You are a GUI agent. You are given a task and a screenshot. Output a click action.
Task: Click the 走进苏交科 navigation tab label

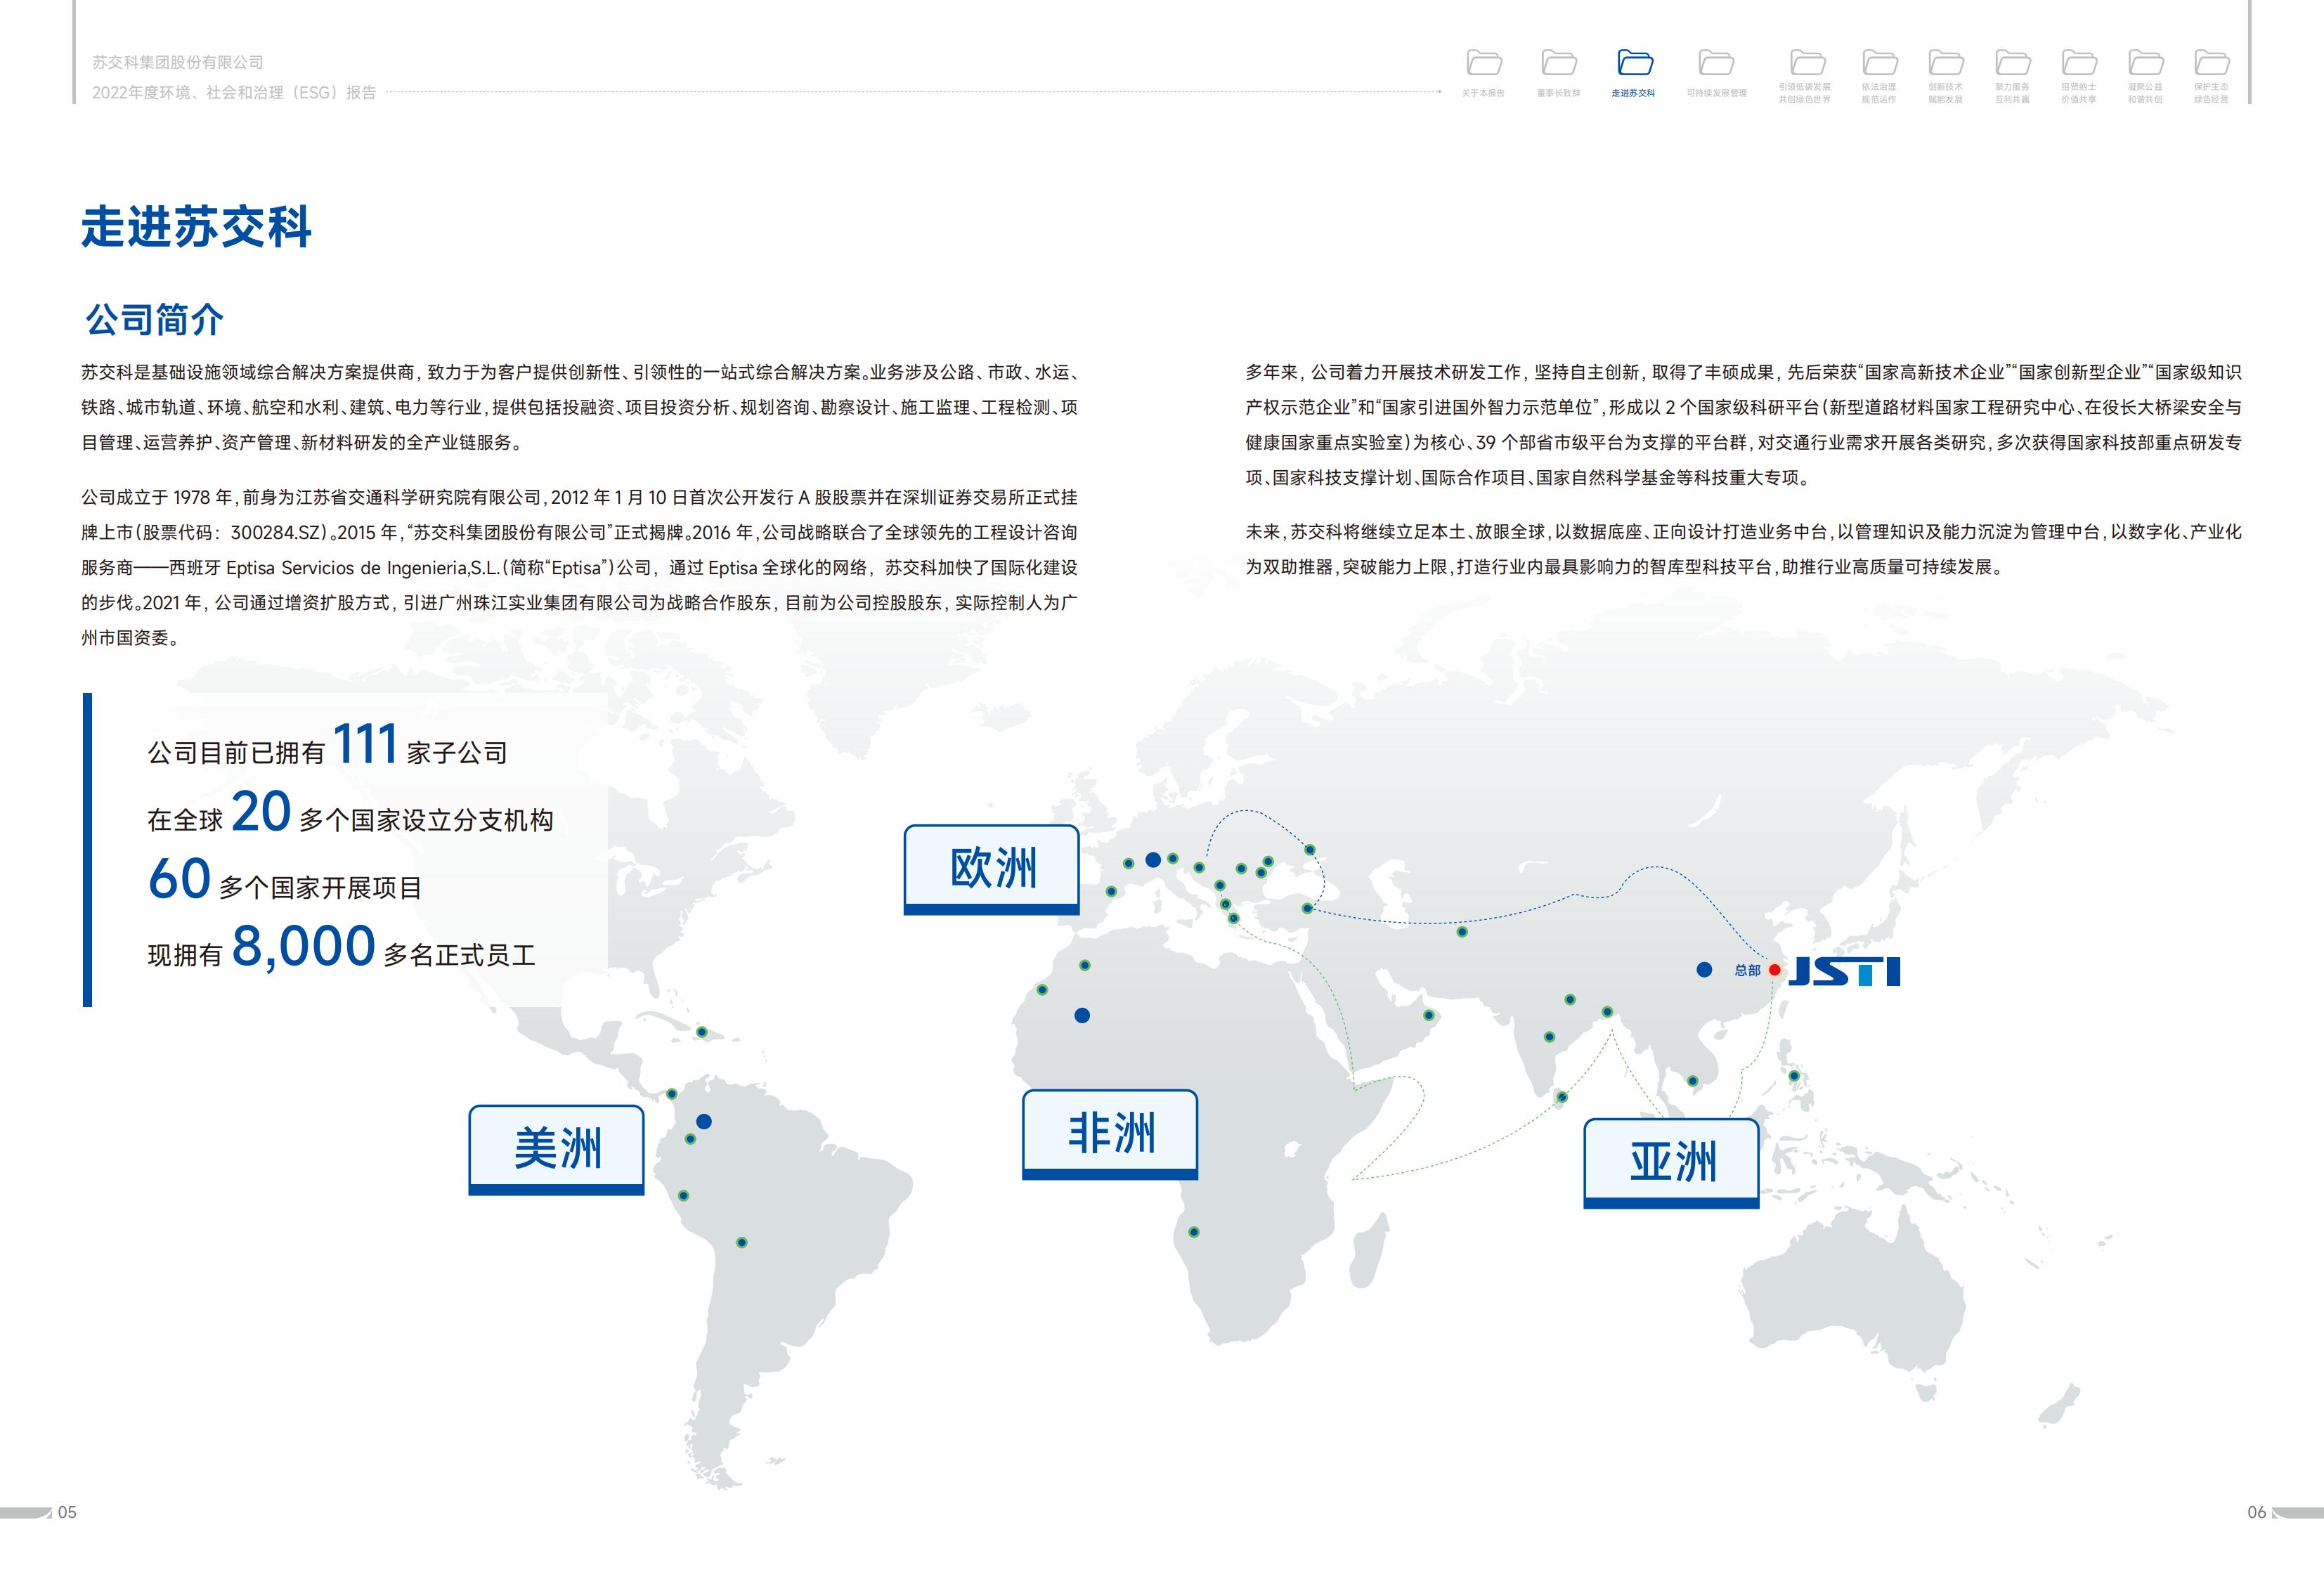[x=1633, y=93]
